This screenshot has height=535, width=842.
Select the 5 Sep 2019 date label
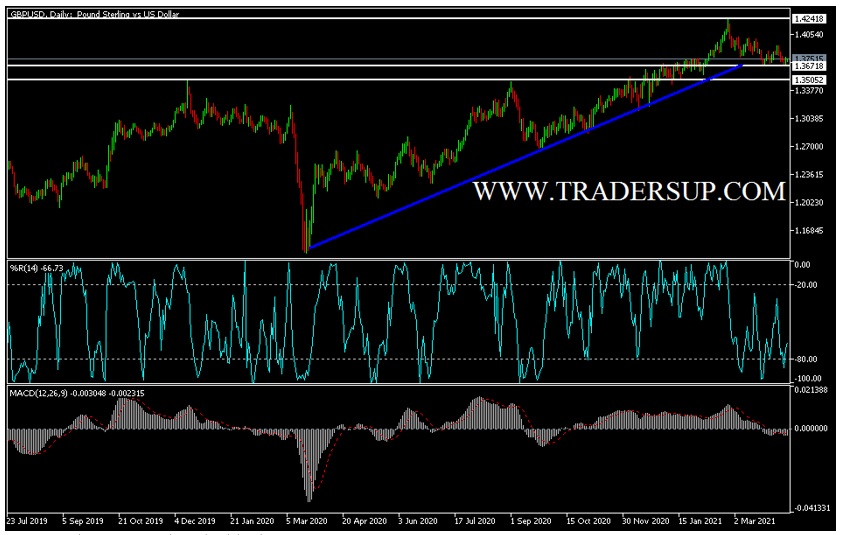click(x=83, y=521)
